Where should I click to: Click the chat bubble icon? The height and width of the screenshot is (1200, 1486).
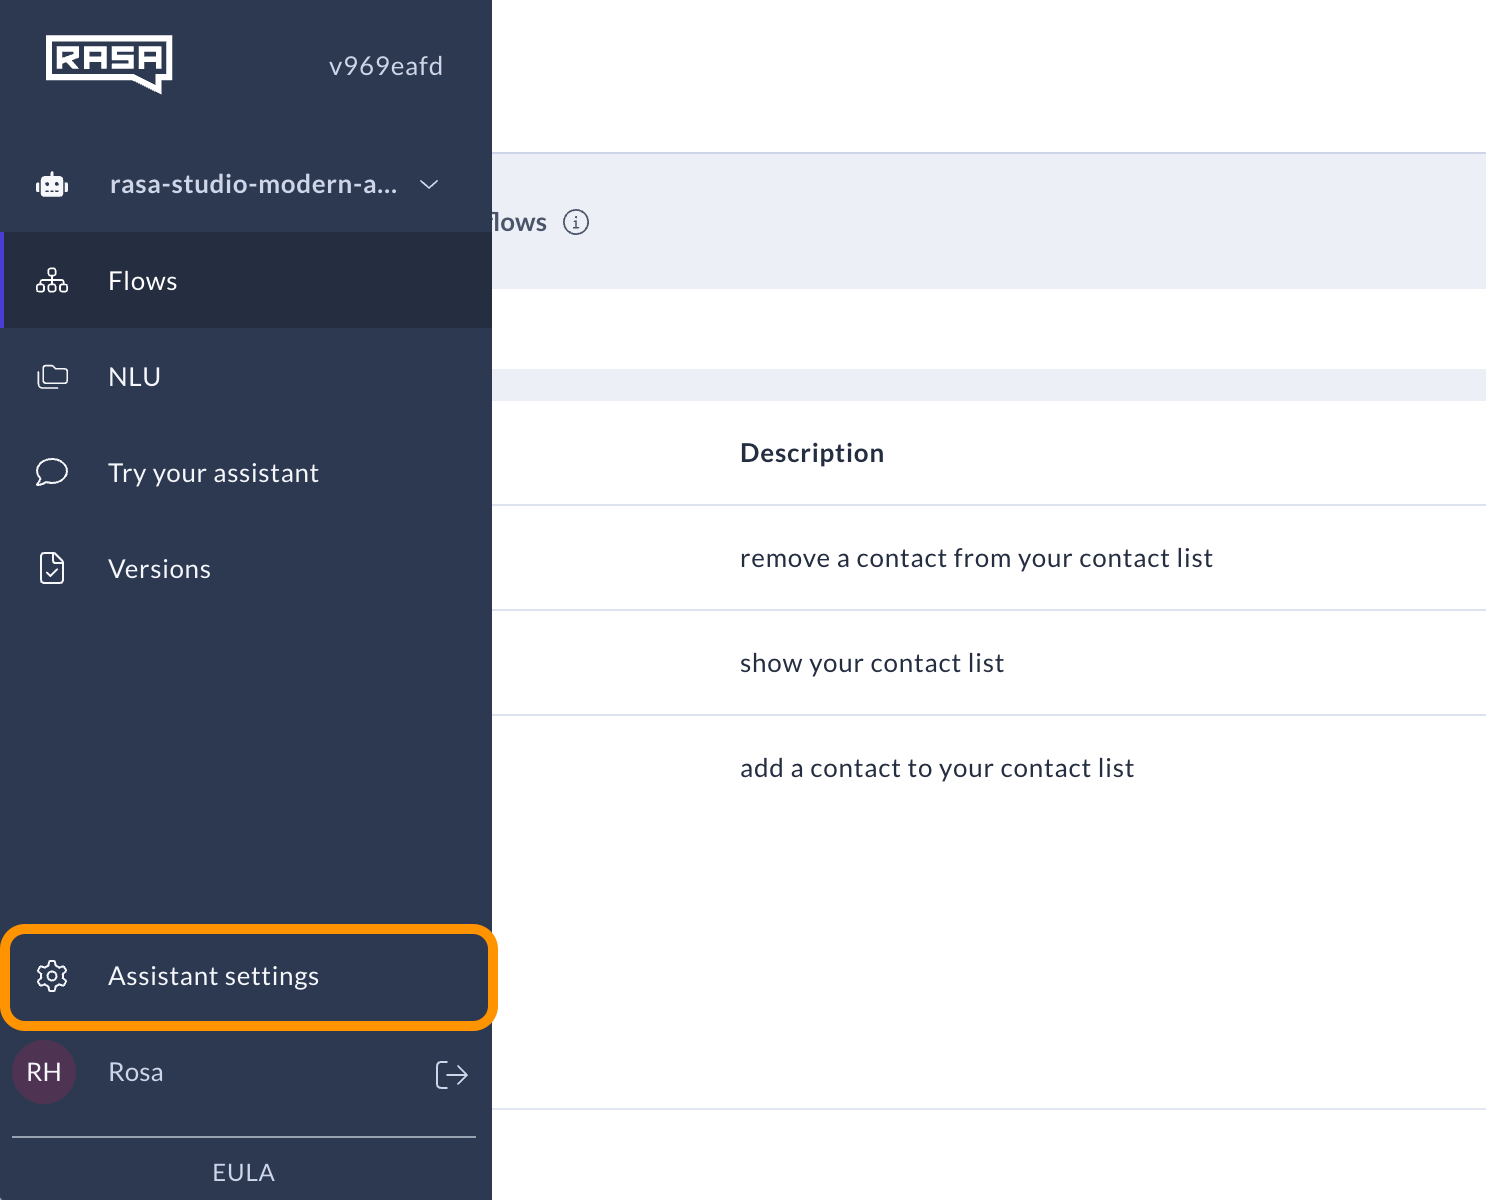pos(52,472)
